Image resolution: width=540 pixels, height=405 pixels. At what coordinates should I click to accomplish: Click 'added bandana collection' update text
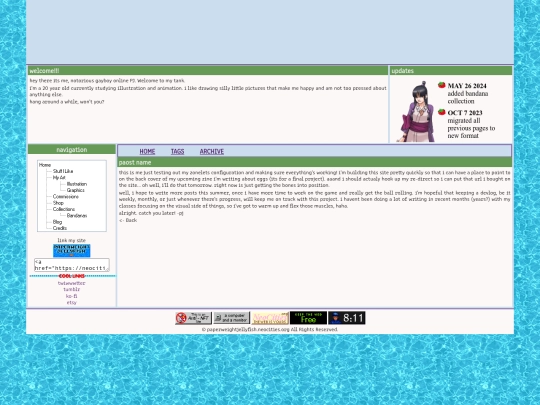[x=468, y=97]
